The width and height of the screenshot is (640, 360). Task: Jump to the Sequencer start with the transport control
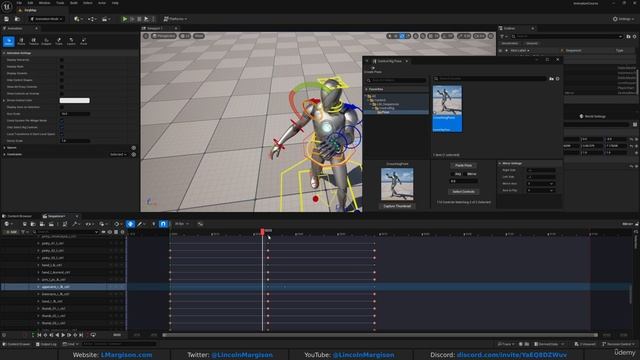[x=39, y=335]
